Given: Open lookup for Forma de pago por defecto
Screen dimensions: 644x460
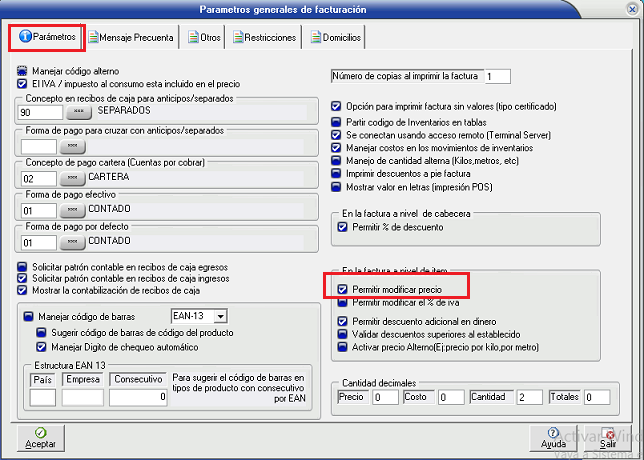Looking at the screenshot, I should (72, 243).
